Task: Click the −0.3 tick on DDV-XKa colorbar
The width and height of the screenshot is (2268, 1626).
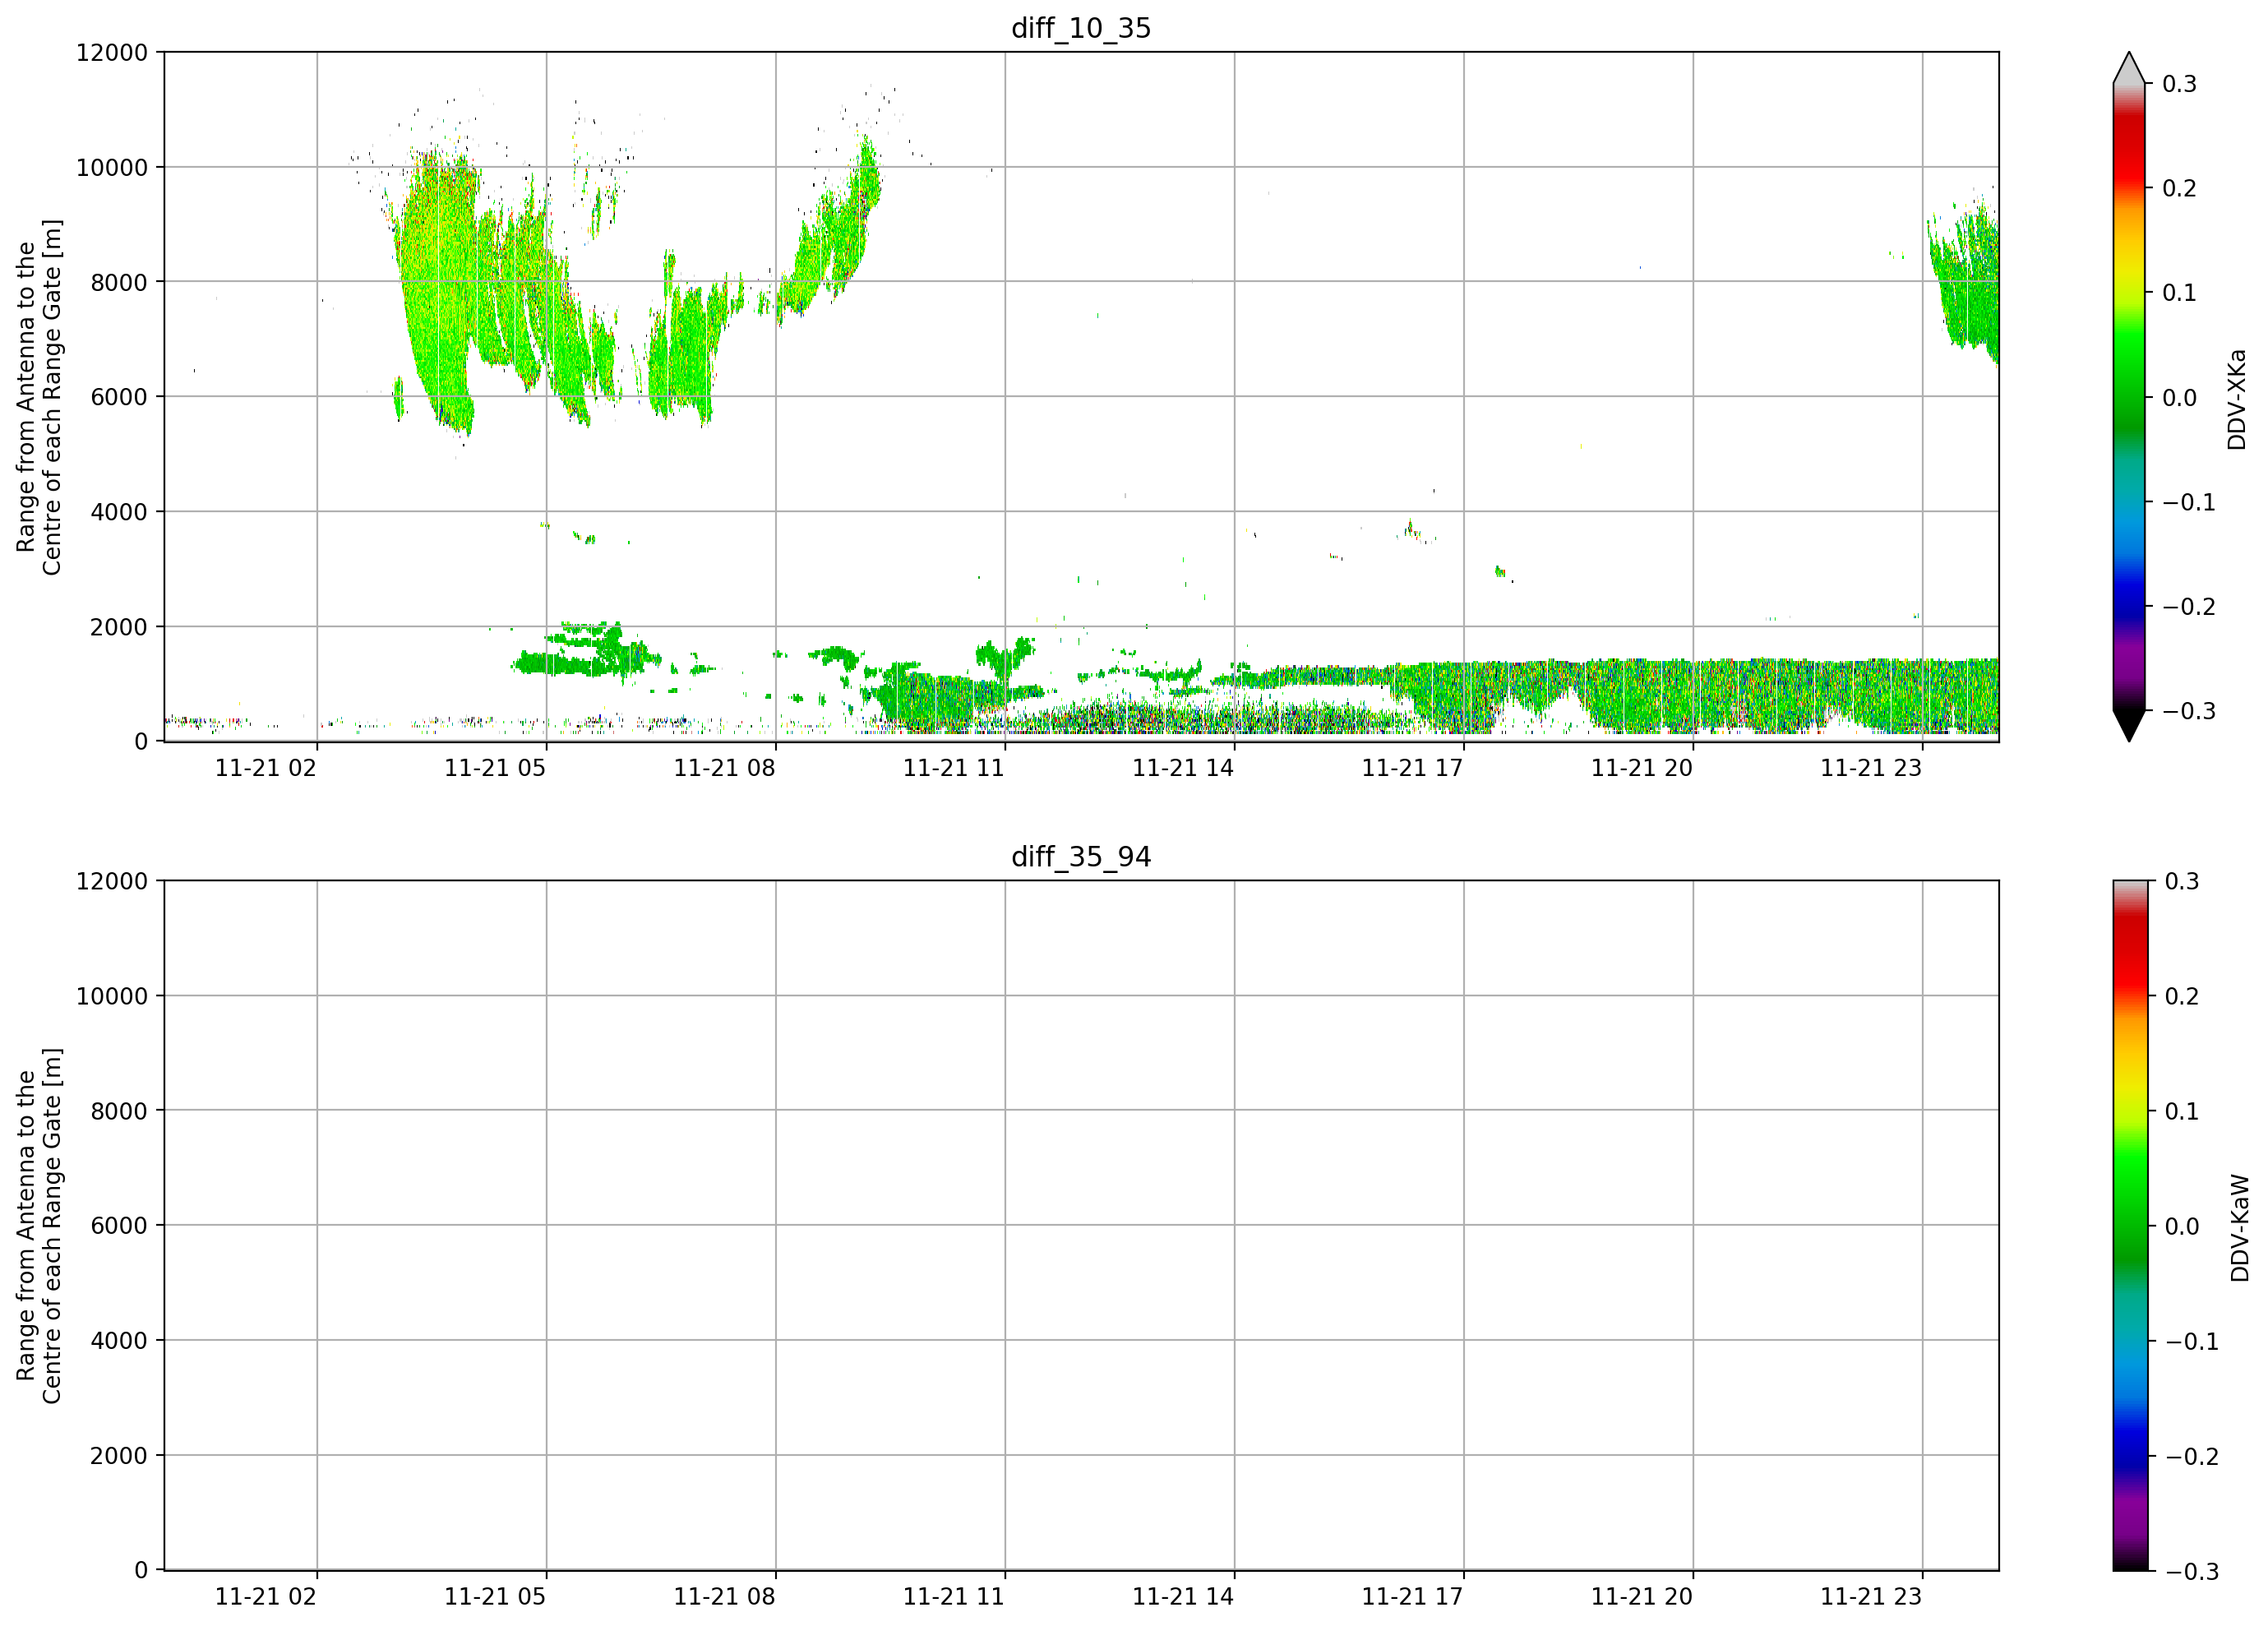Action: [2189, 711]
